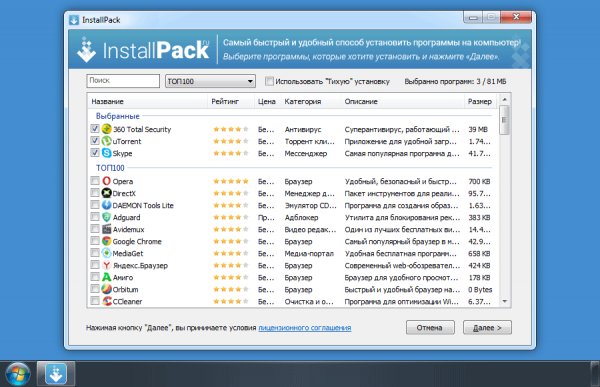Viewport: 600px width, 387px height.
Task: Check the Adguard checkbox
Action: [x=95, y=217]
